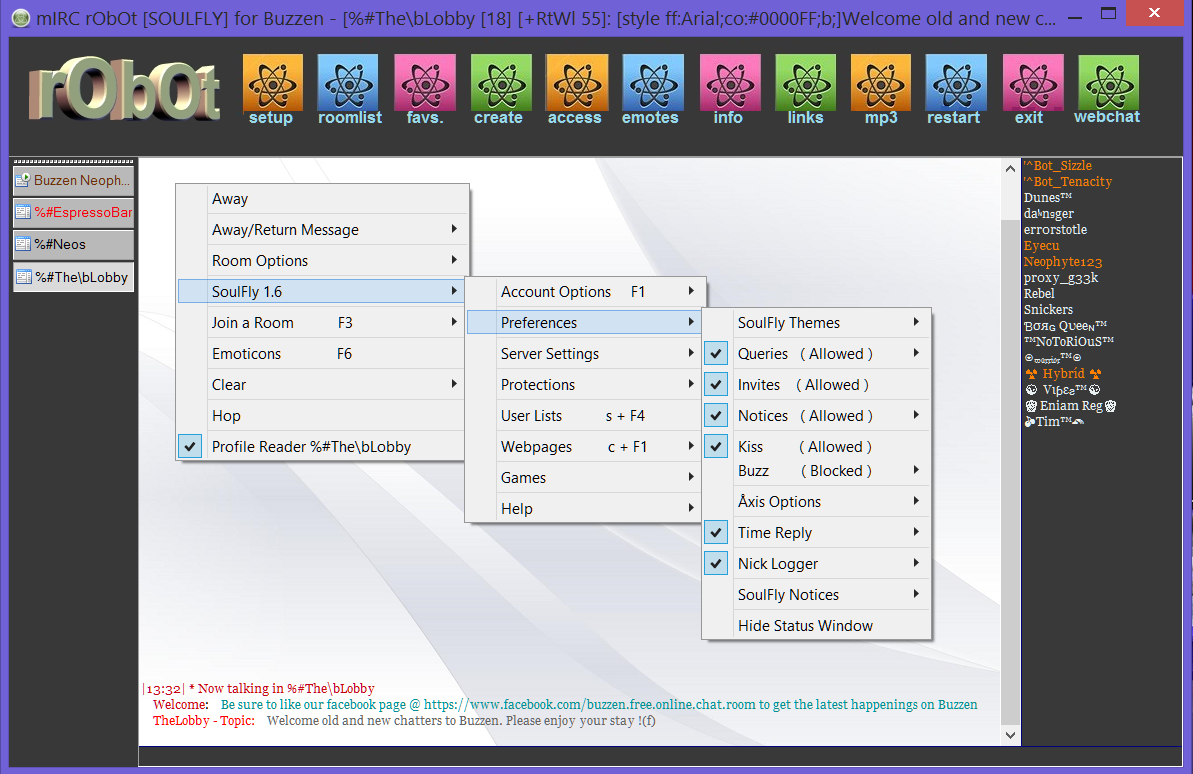Toggle the Time Reply check mark

tap(716, 533)
